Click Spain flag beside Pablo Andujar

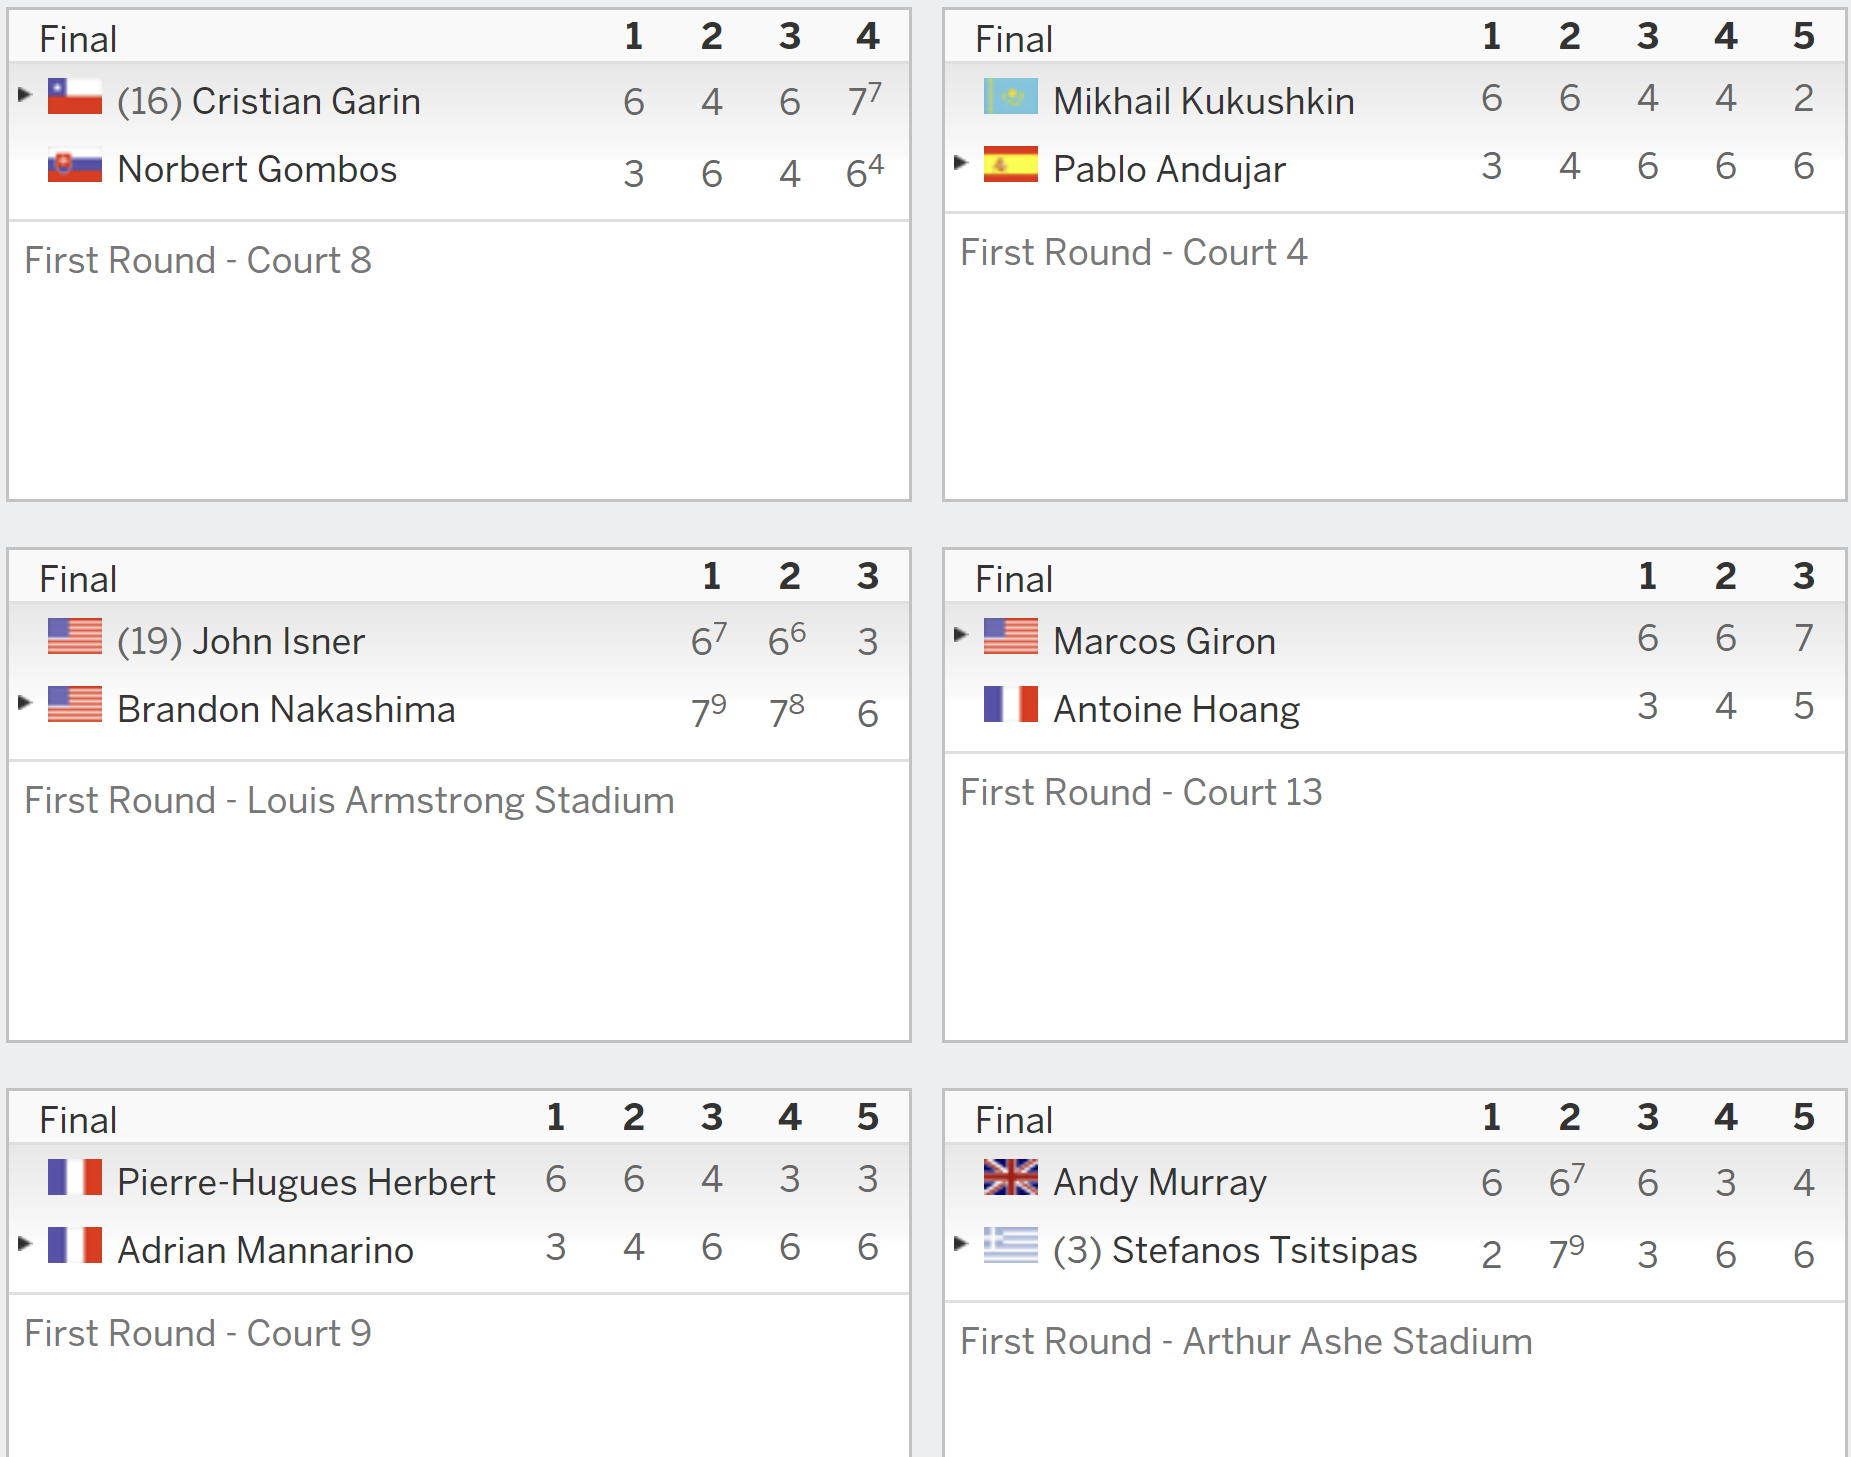(1011, 165)
